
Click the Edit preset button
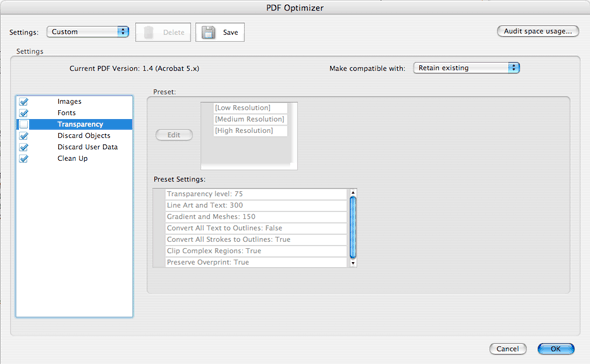coord(174,135)
